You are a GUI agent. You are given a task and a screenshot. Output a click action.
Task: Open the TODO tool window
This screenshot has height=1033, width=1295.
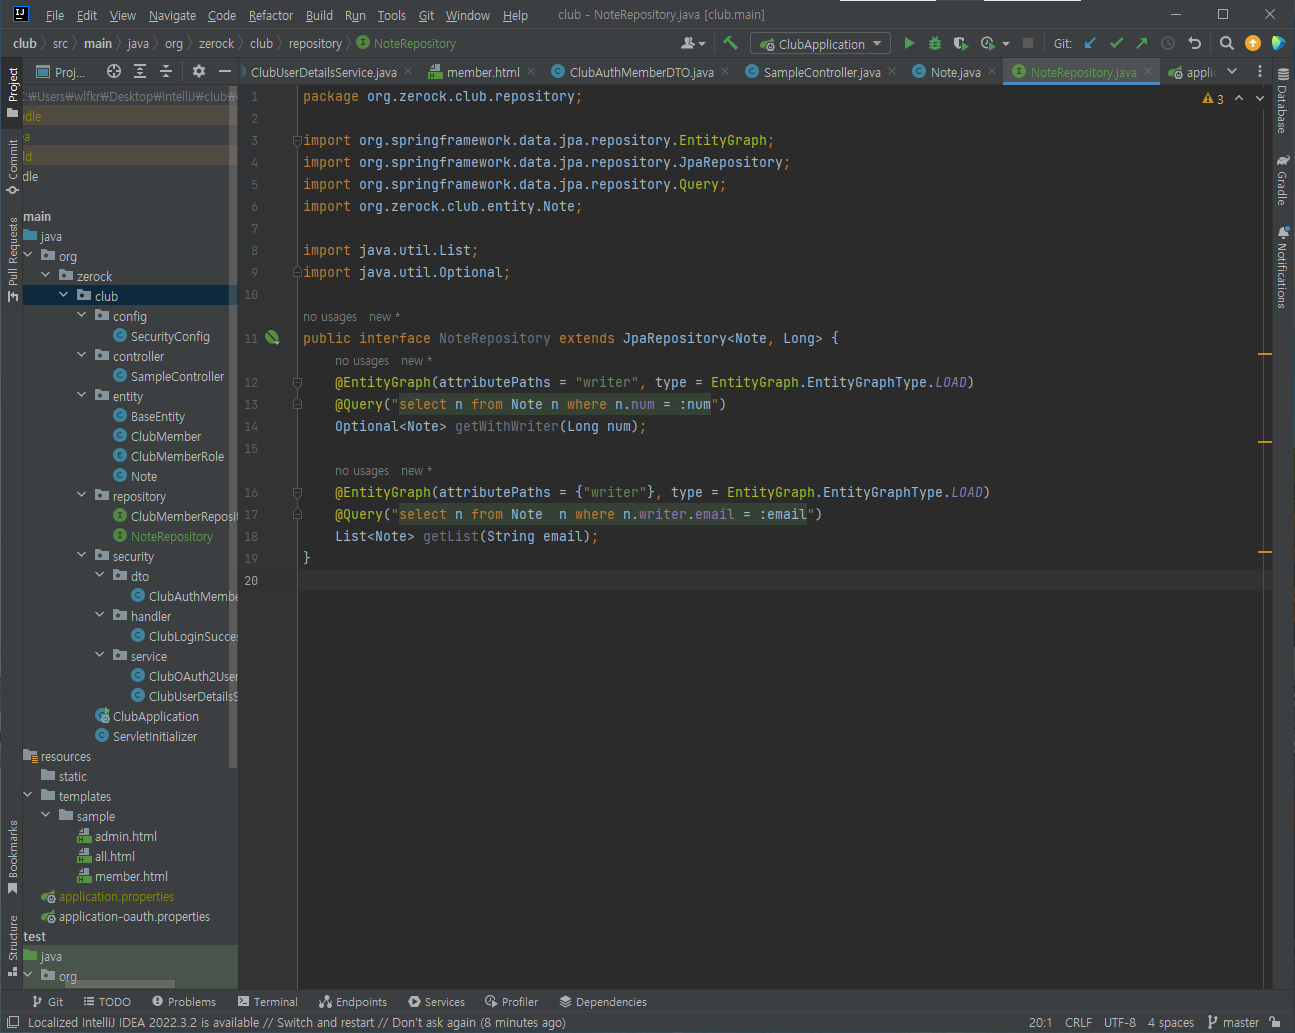106,1001
